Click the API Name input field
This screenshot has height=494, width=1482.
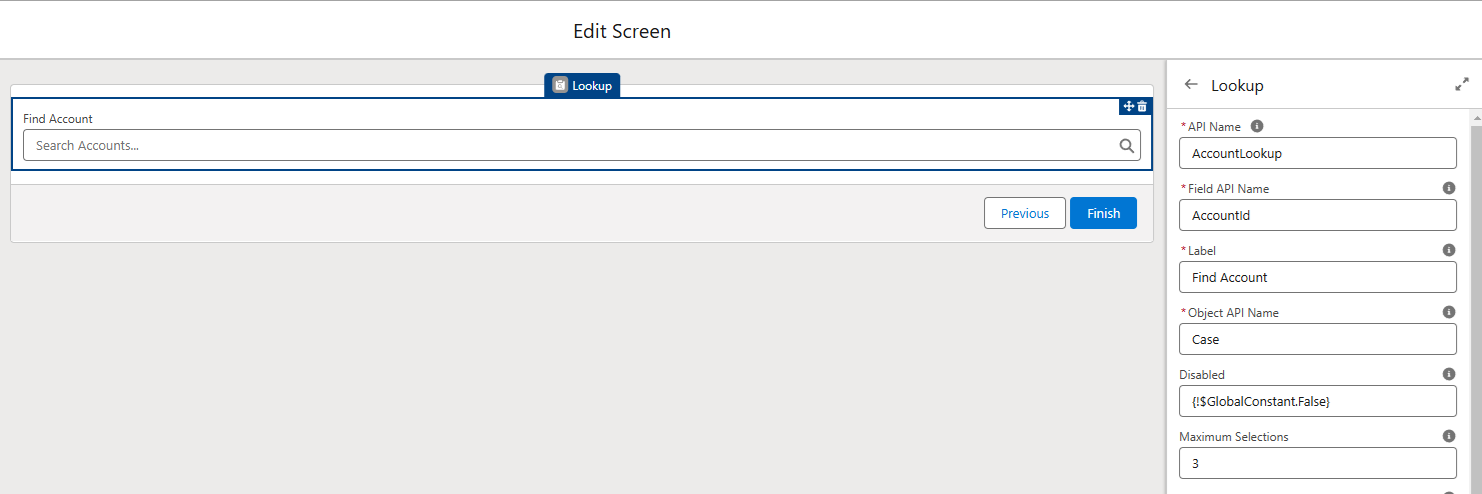coord(1317,153)
